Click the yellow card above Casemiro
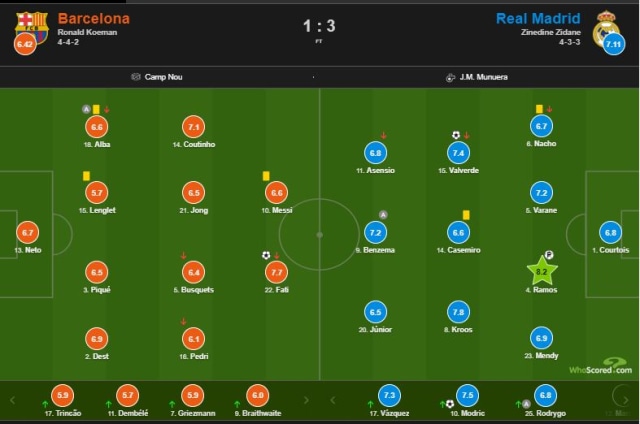 point(466,215)
